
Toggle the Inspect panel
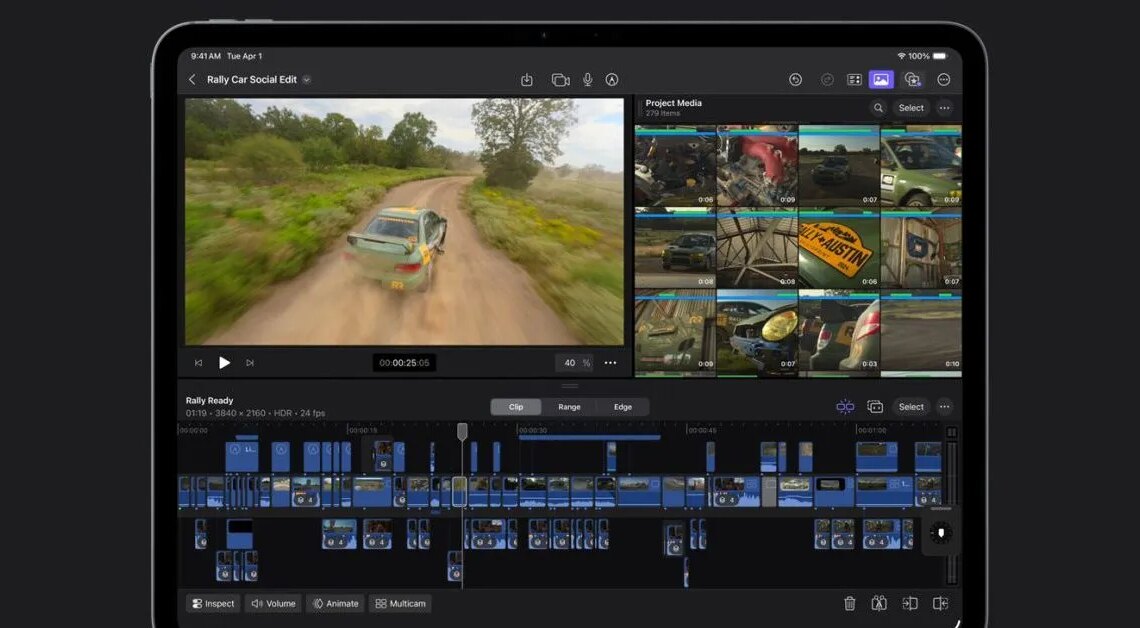(213, 603)
